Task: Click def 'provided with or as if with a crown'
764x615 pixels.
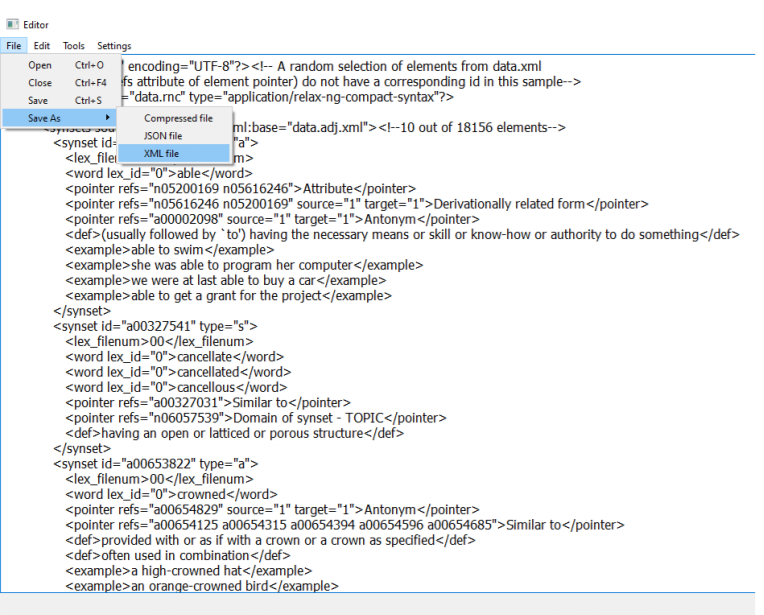Action: (270, 540)
